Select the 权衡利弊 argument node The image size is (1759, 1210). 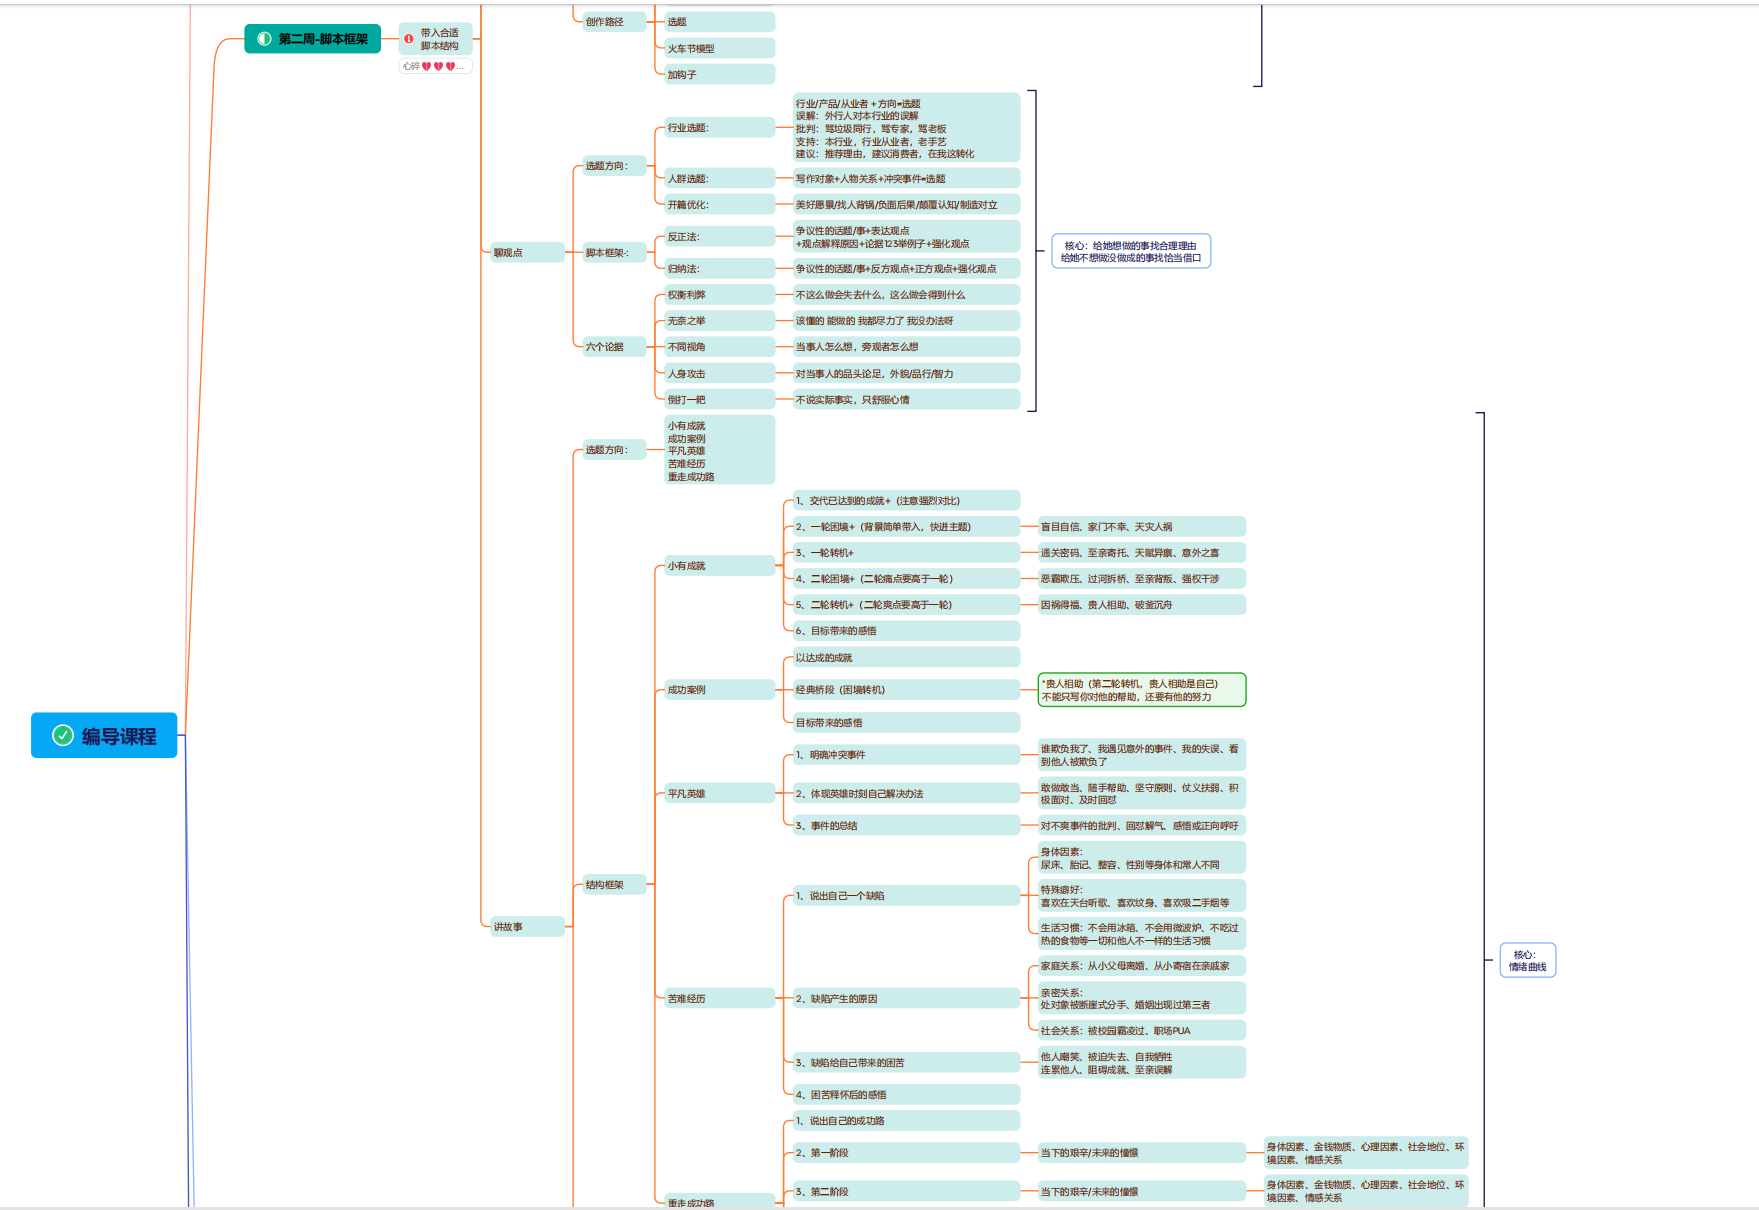click(718, 295)
